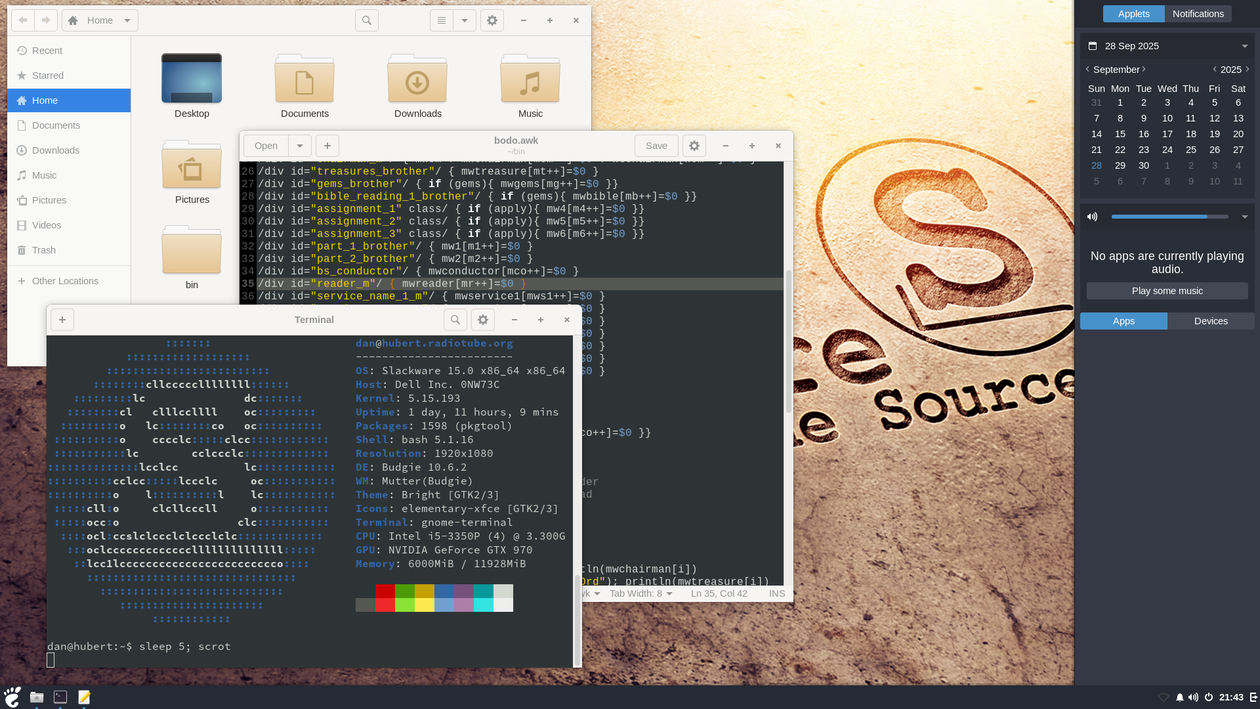Switch audio panel to Devices
1260x709 pixels.
click(1210, 321)
